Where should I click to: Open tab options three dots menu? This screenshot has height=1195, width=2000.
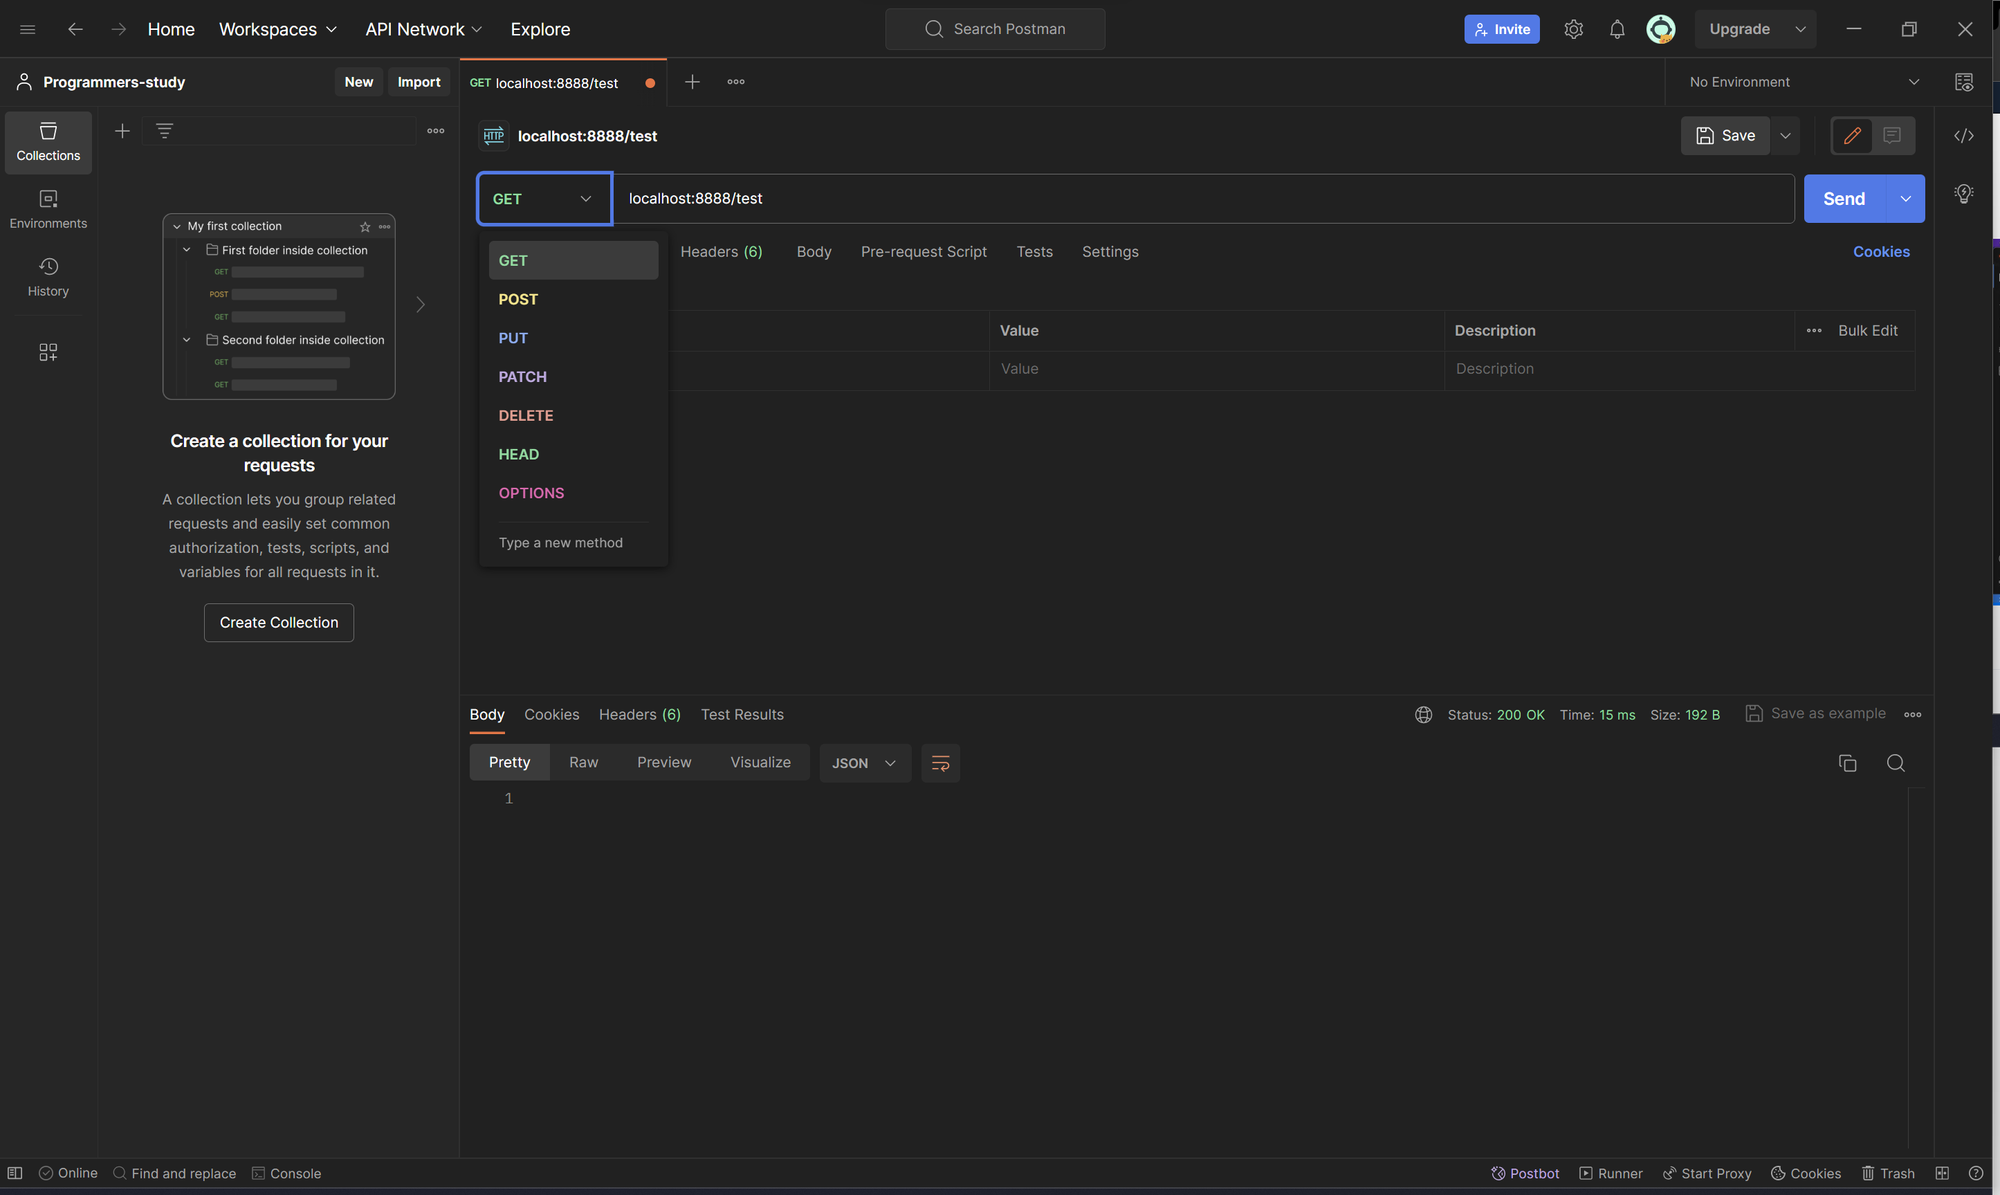736,82
